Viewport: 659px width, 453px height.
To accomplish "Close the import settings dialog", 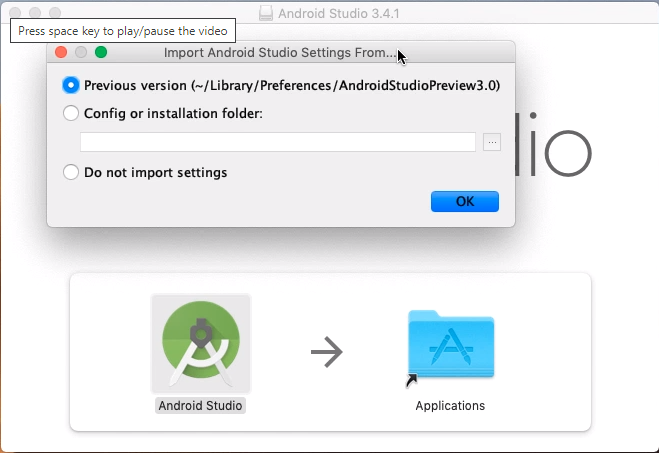I will [61, 52].
